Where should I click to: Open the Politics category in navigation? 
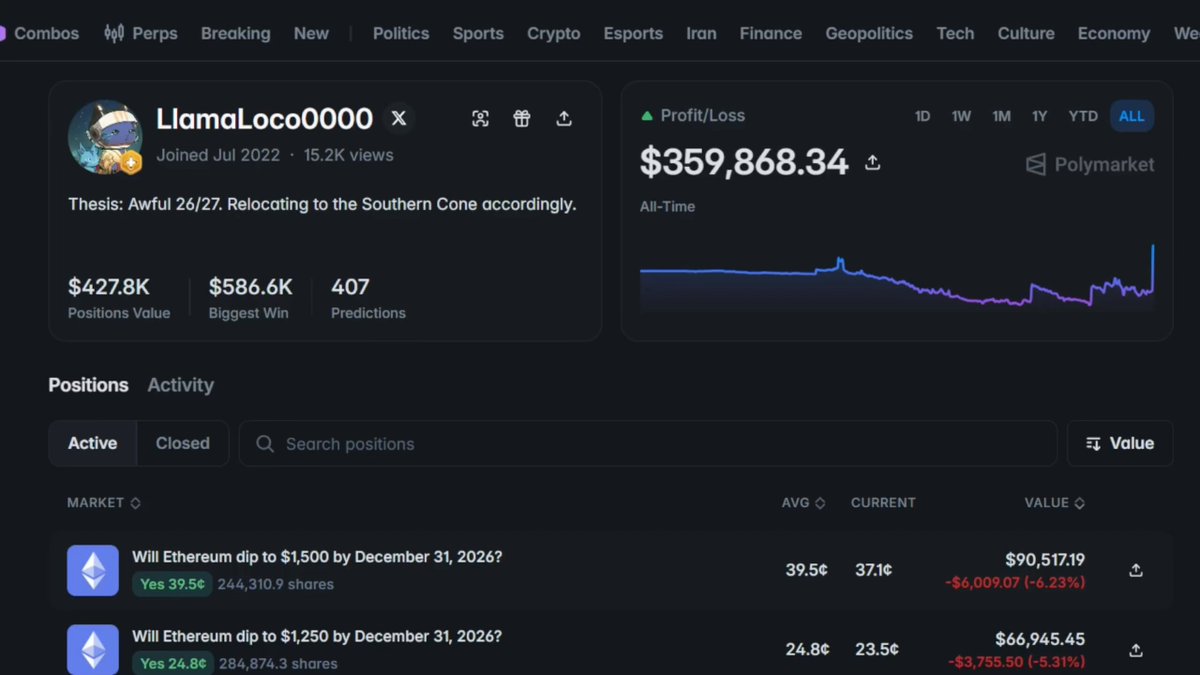click(x=401, y=33)
